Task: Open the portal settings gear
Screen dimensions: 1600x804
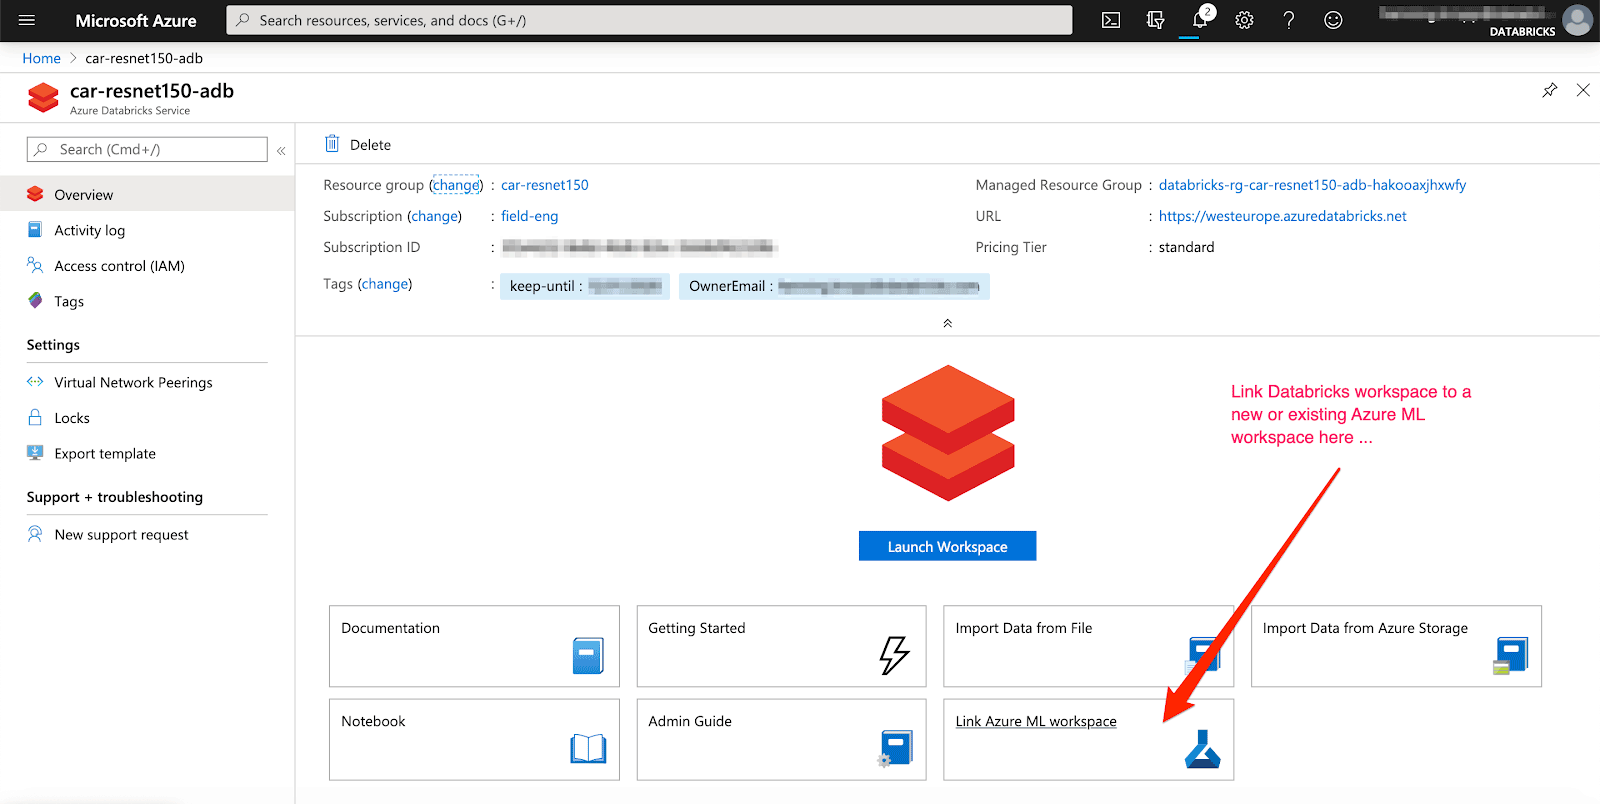Action: pyautogui.click(x=1244, y=20)
